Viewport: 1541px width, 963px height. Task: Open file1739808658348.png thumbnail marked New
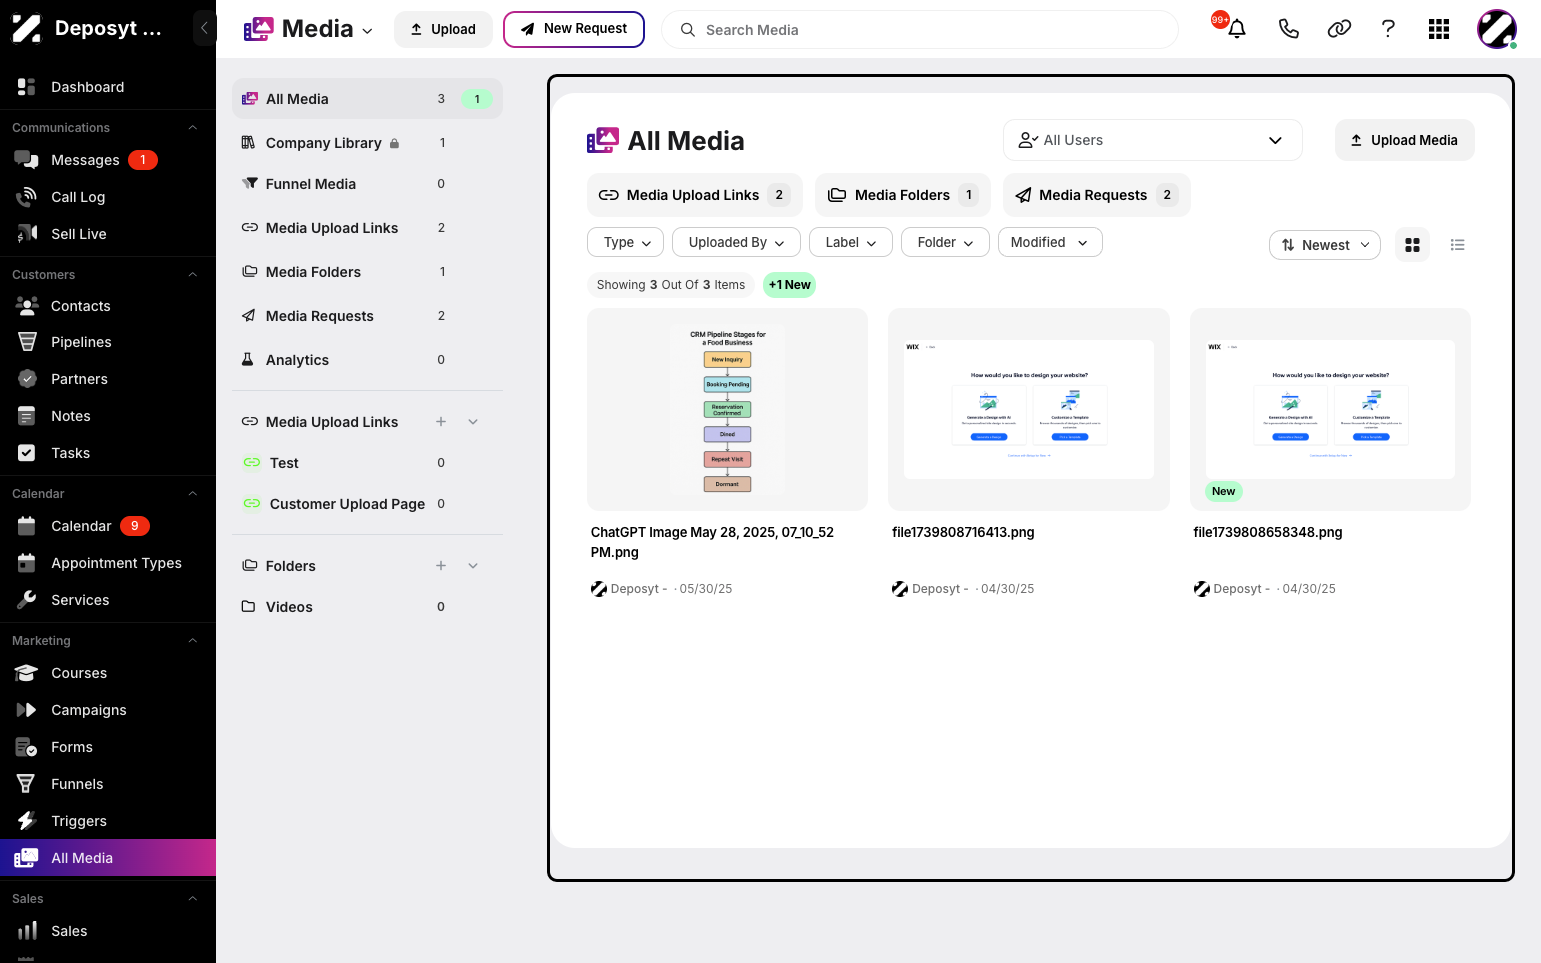[x=1330, y=410]
